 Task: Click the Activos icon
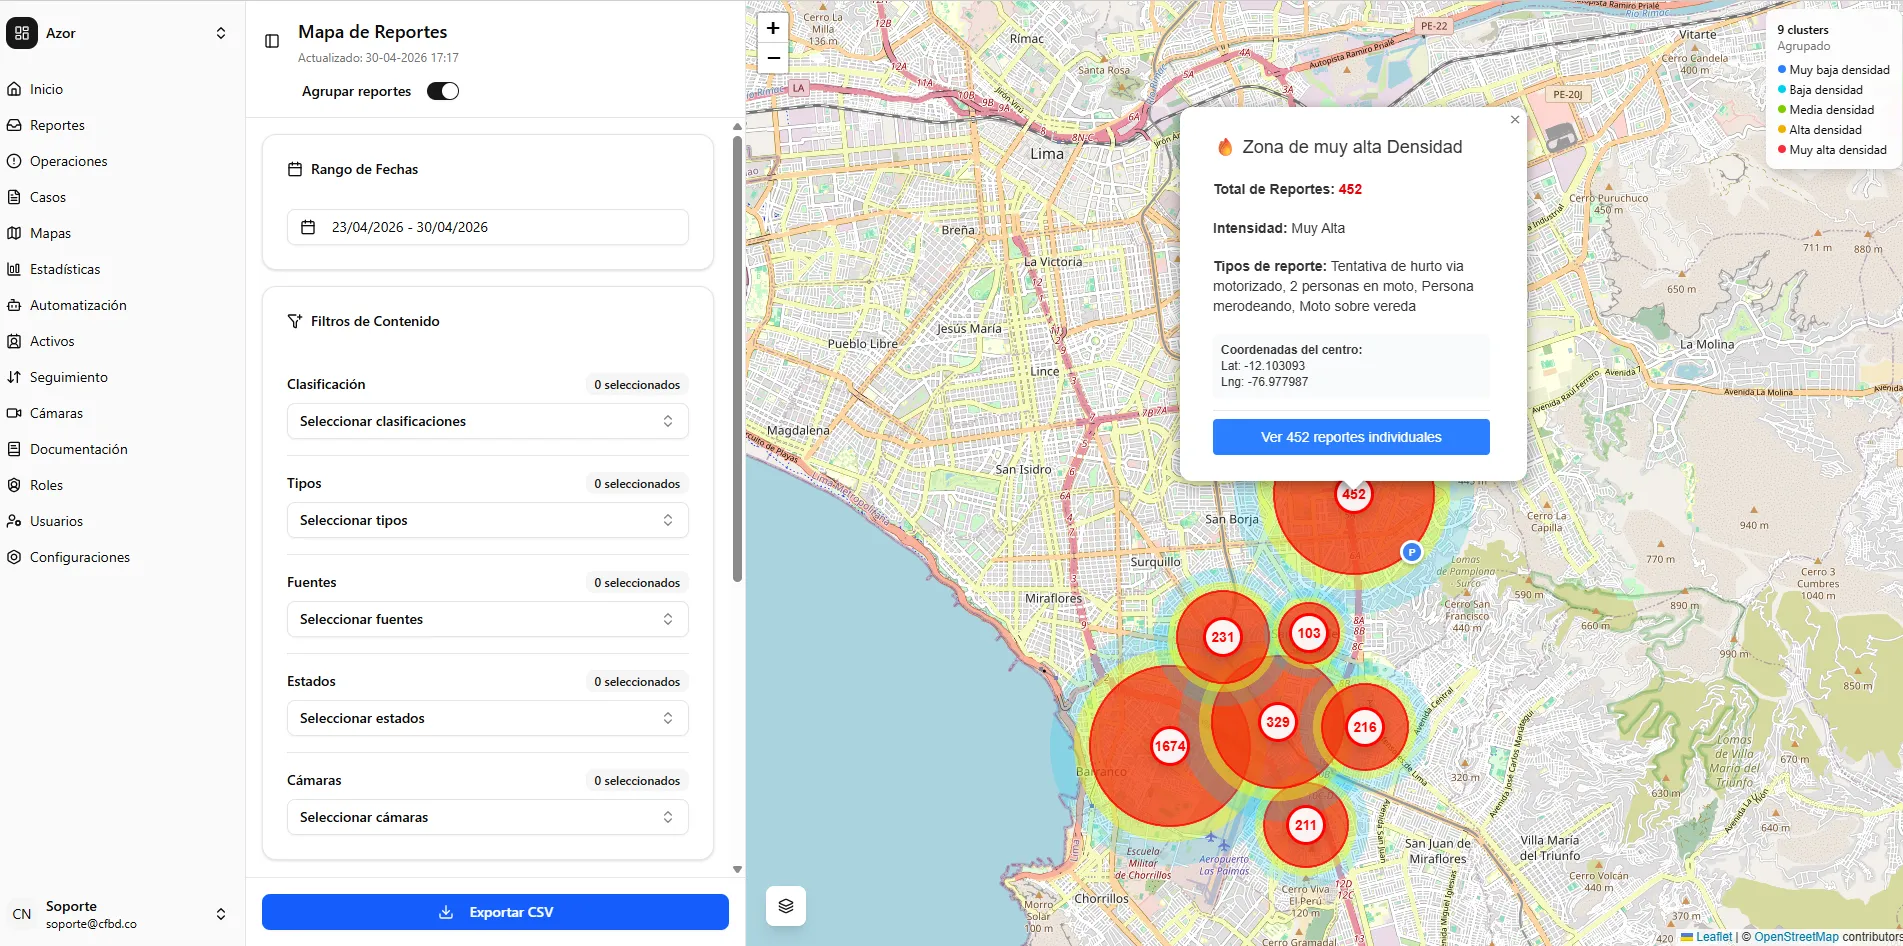click(x=14, y=341)
